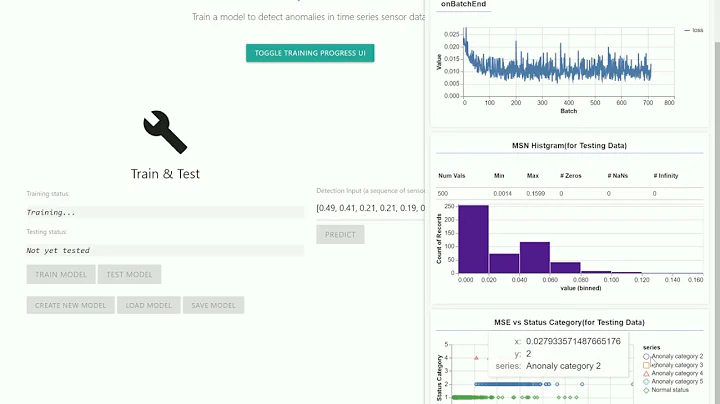Screen dimensions: 720x404
Task: Click the Predict button
Action: coord(340,235)
